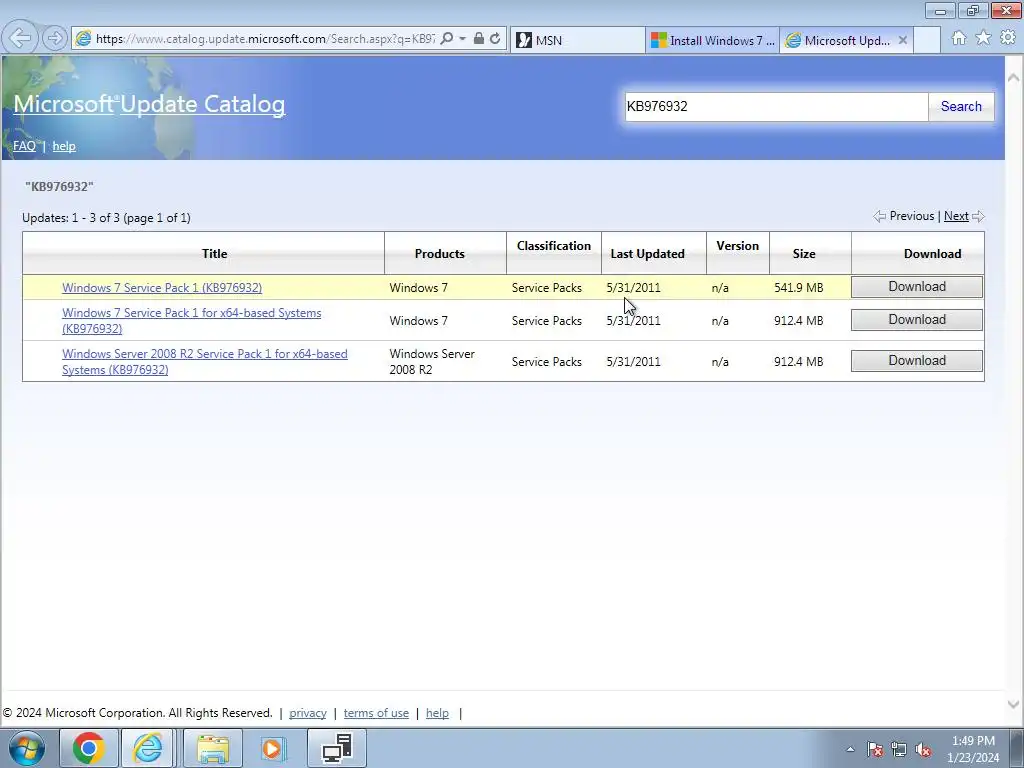Sort by Classification column header

point(554,246)
